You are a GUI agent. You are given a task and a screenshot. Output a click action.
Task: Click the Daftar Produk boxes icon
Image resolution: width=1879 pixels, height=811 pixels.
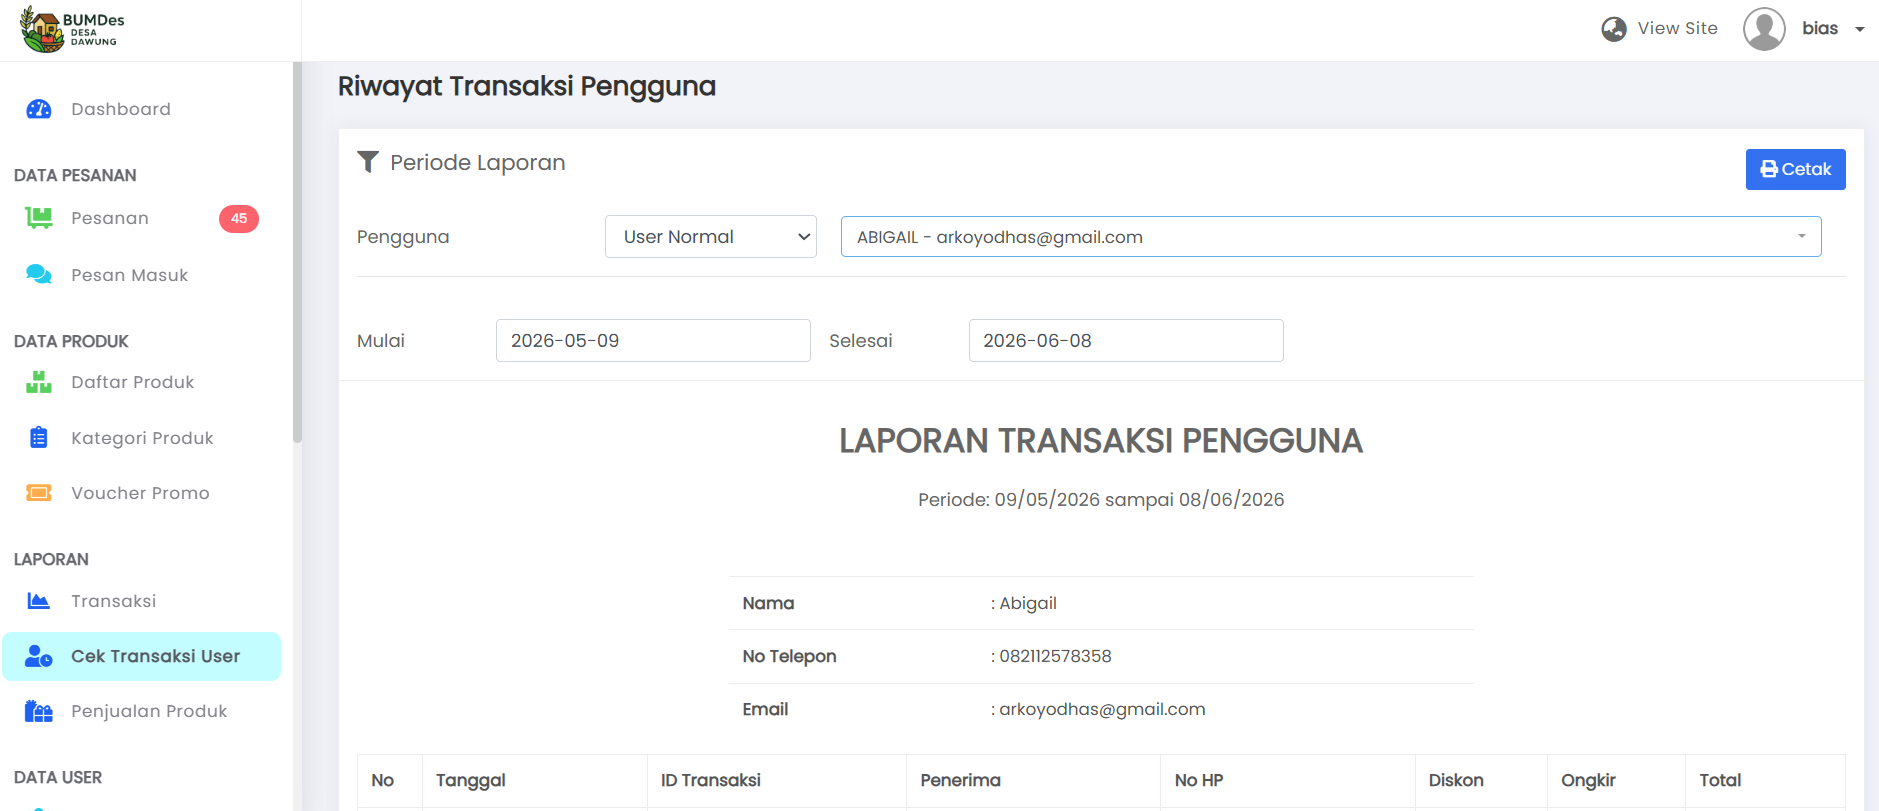click(x=39, y=382)
